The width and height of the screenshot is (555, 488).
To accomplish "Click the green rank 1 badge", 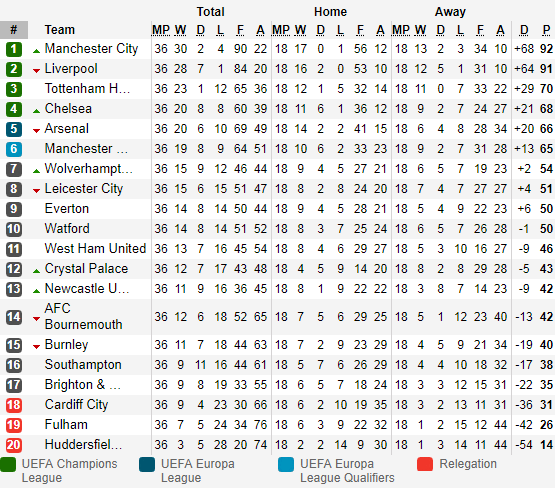I will pos(14,49).
